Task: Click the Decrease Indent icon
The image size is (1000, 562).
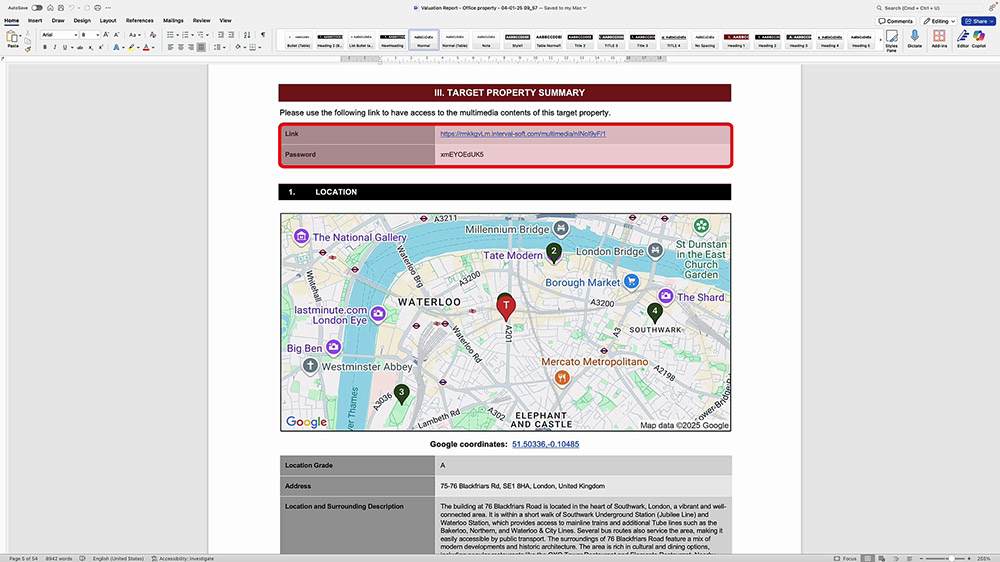Action: tap(221, 34)
